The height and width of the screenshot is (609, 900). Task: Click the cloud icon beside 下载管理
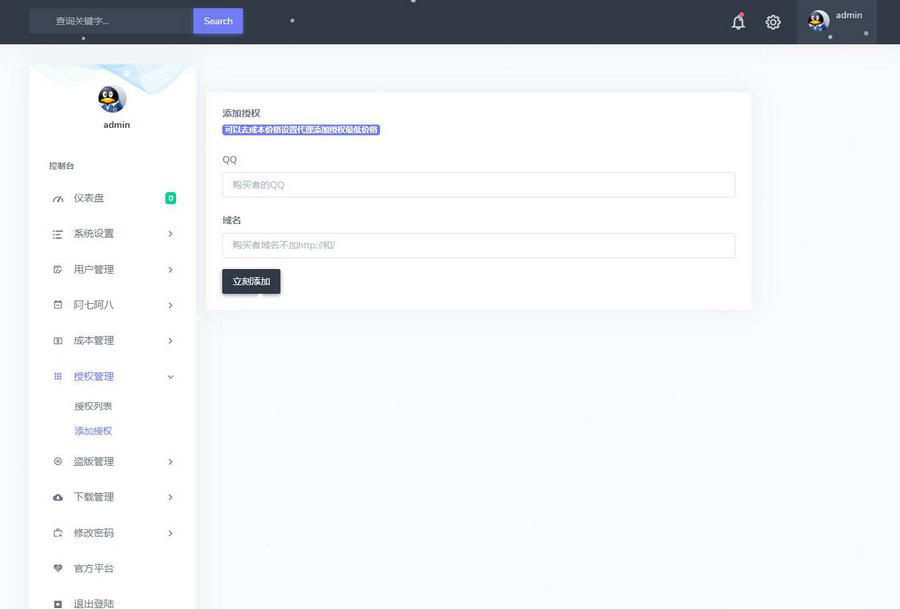coord(58,498)
